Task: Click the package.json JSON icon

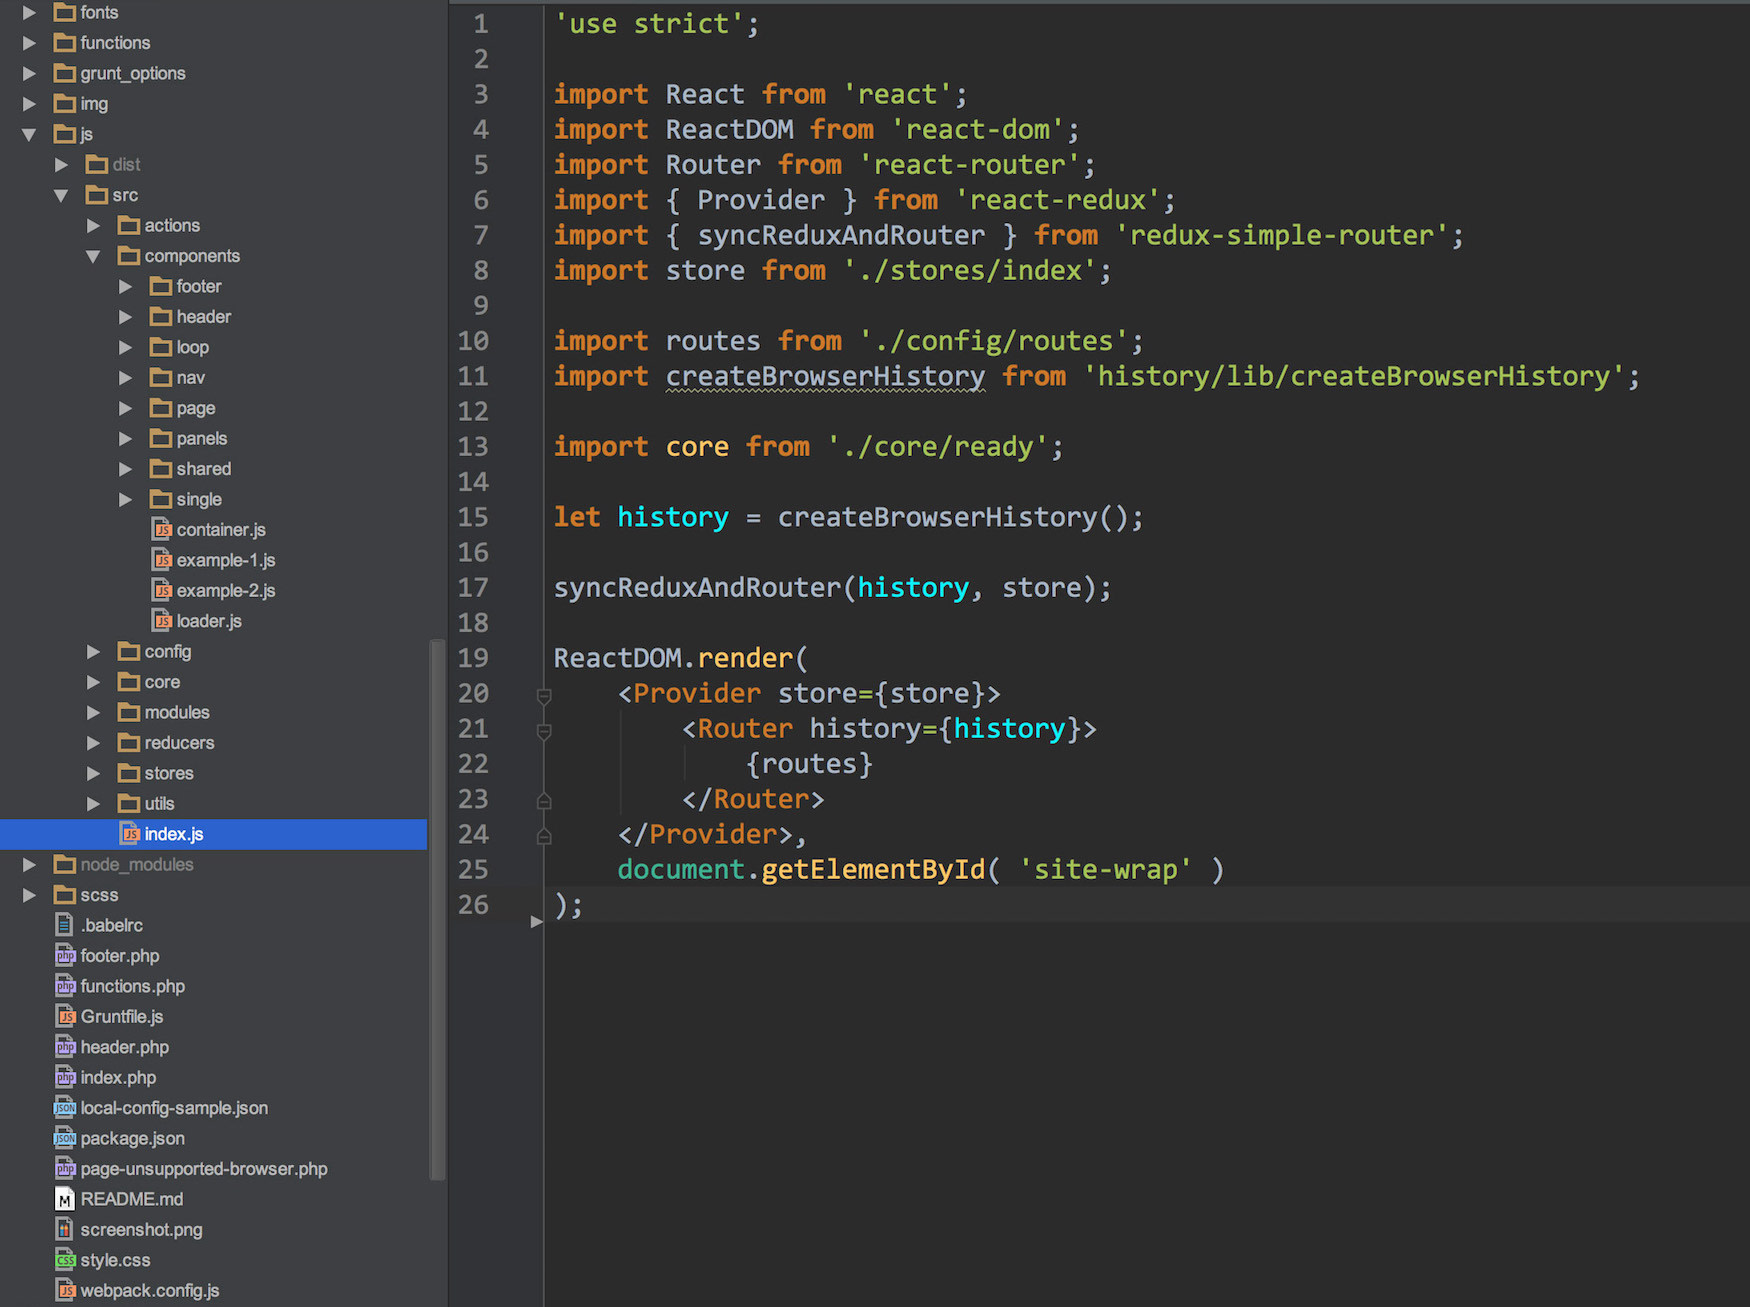Action: coord(65,1138)
